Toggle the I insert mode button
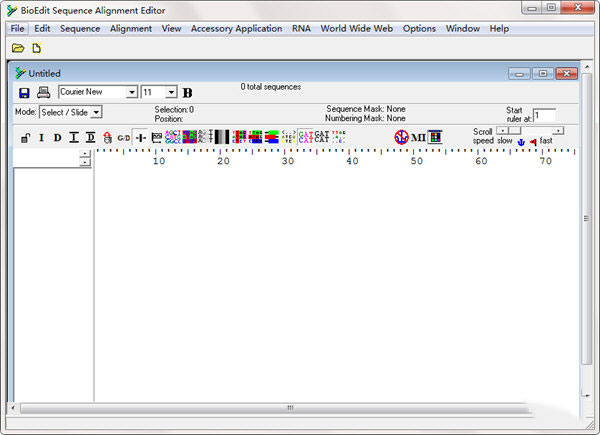600x435 pixels. (41, 138)
